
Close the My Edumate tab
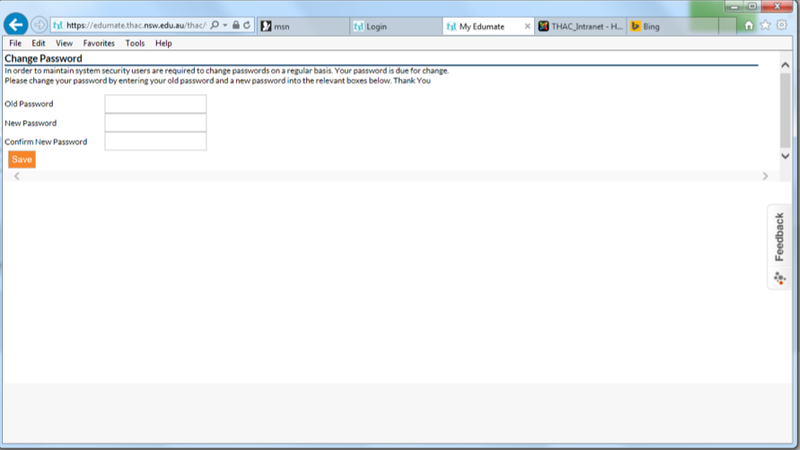click(527, 26)
